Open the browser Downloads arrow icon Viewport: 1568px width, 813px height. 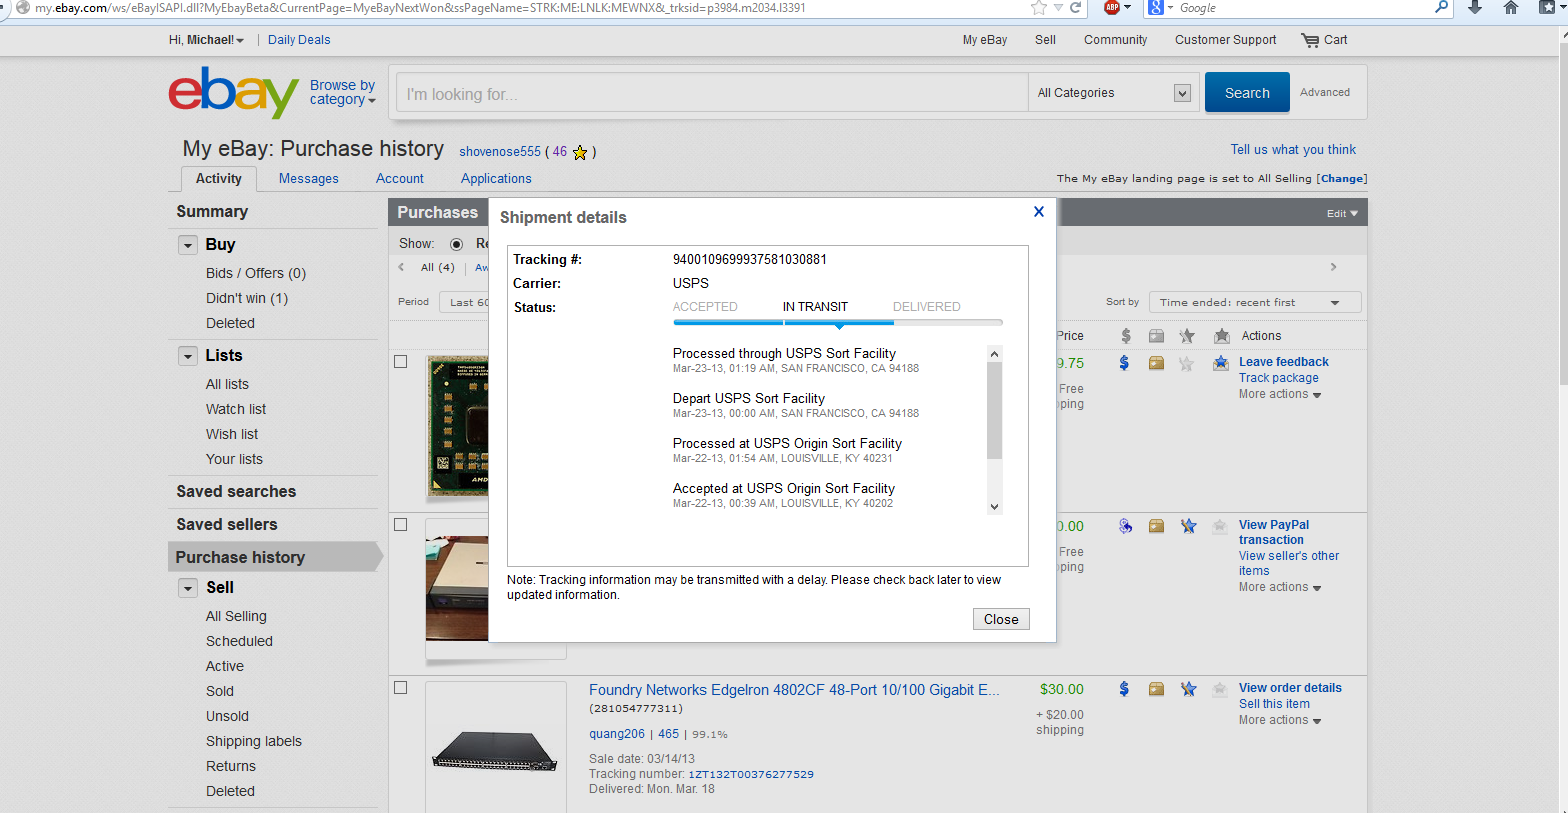click(x=1475, y=7)
